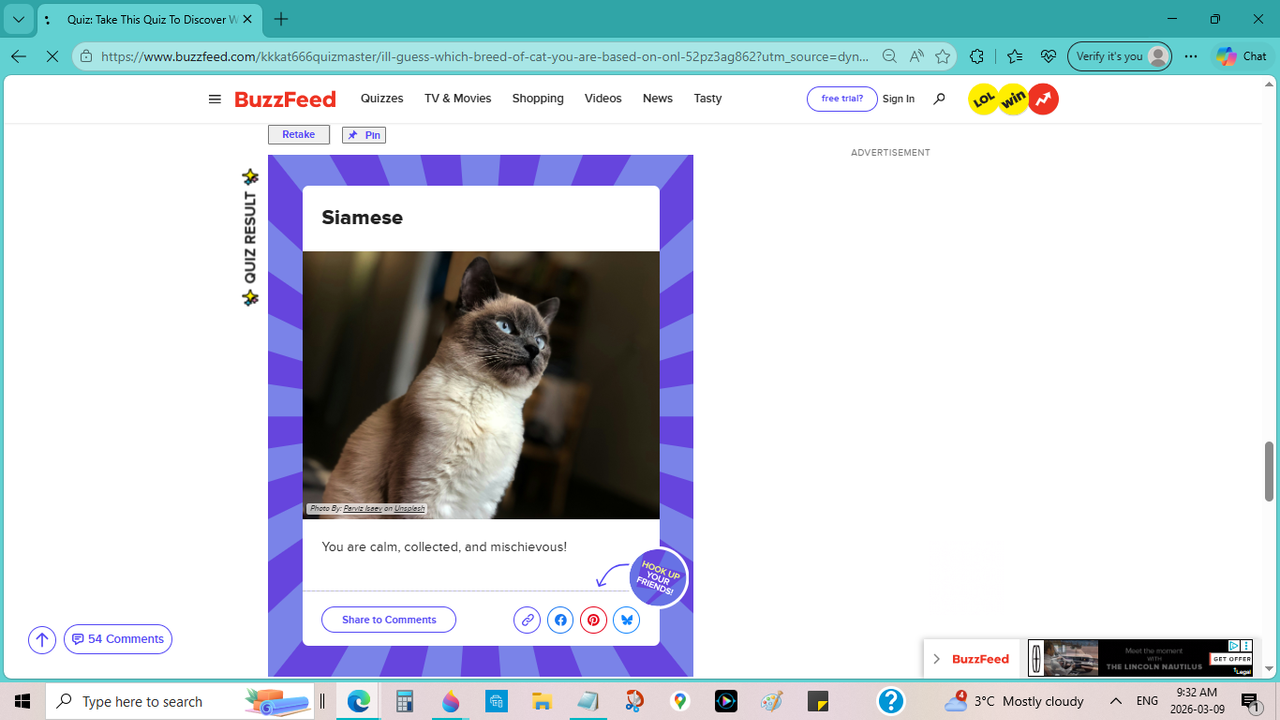
Task: Expand the BuzzFeed bottom ad chevron
Action: point(936,659)
